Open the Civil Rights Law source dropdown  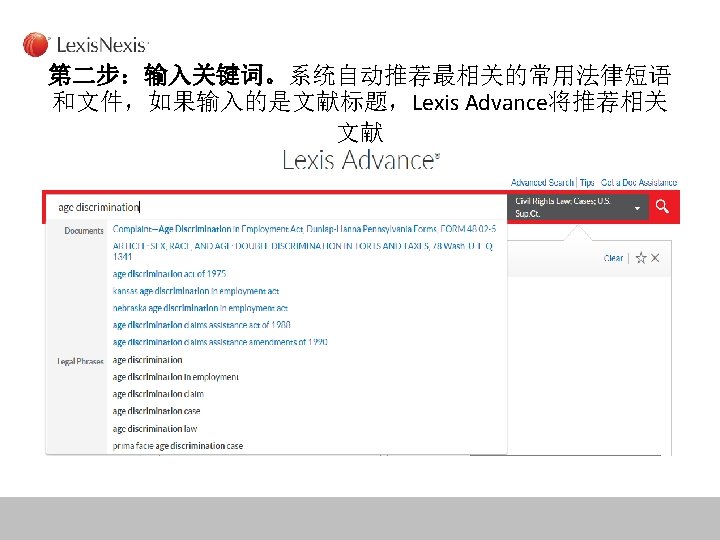[x=578, y=207]
